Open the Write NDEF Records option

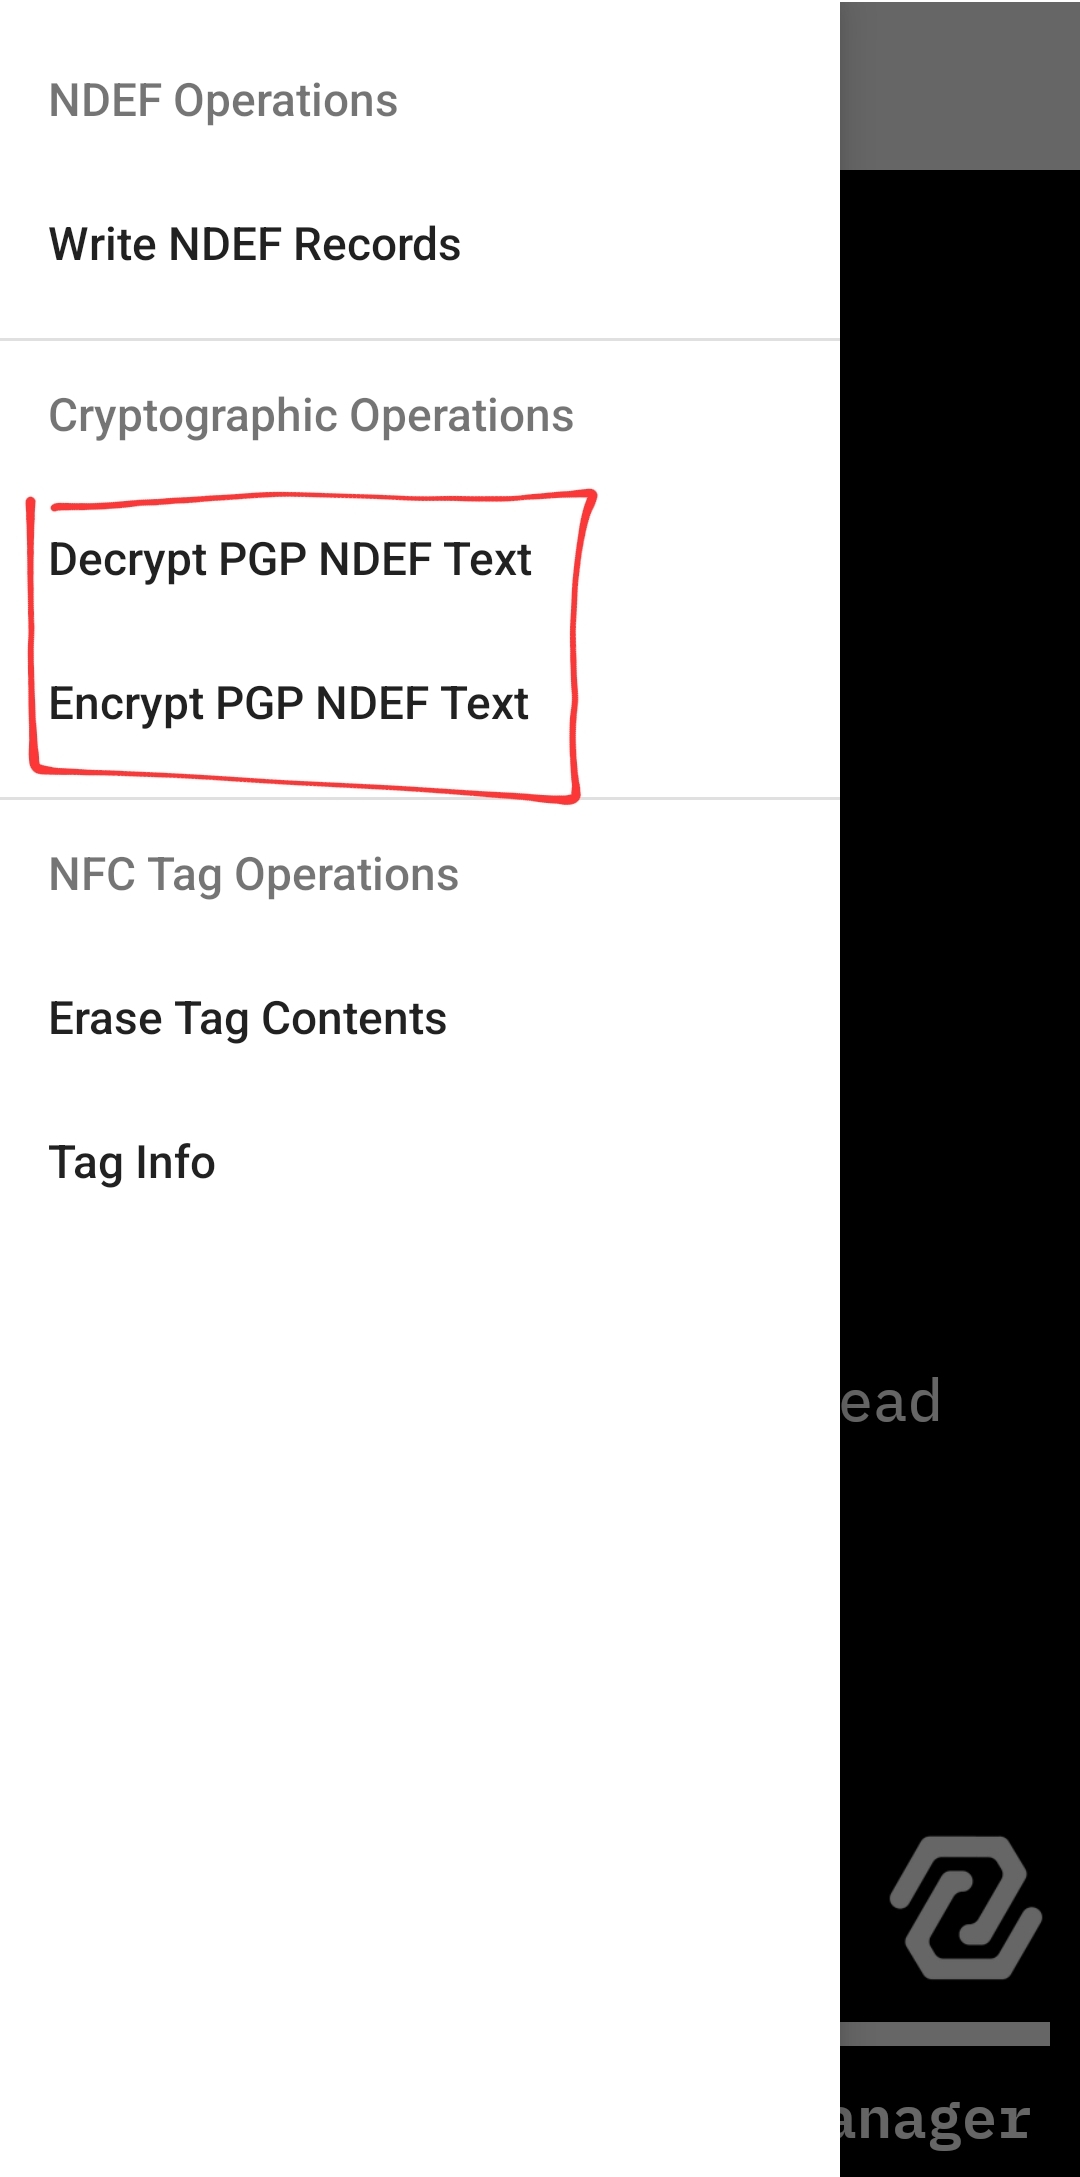point(420,244)
